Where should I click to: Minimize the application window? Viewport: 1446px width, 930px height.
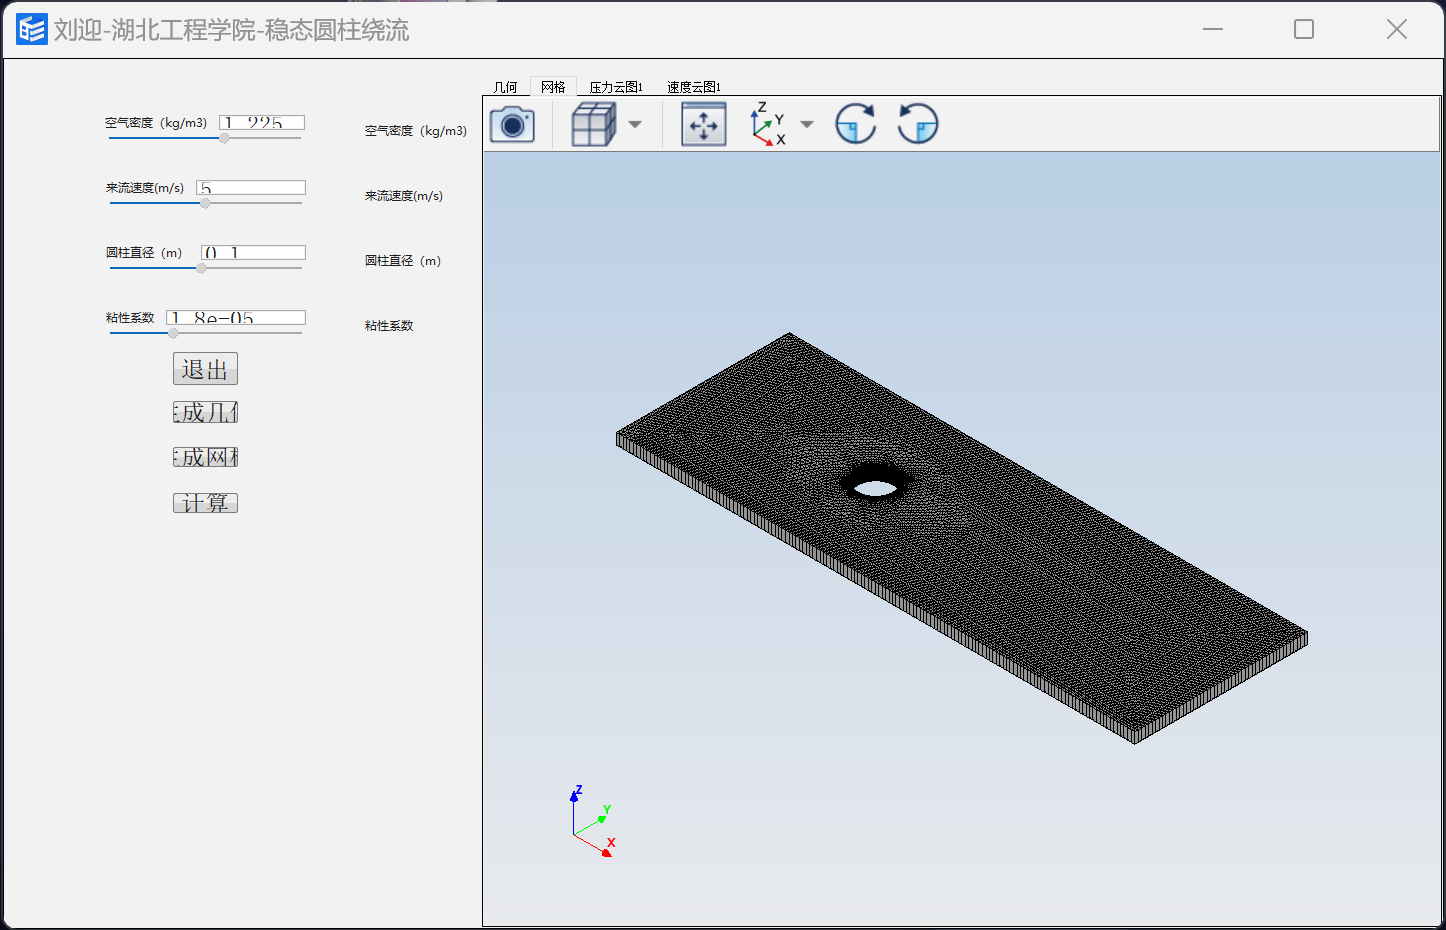[x=1213, y=29]
